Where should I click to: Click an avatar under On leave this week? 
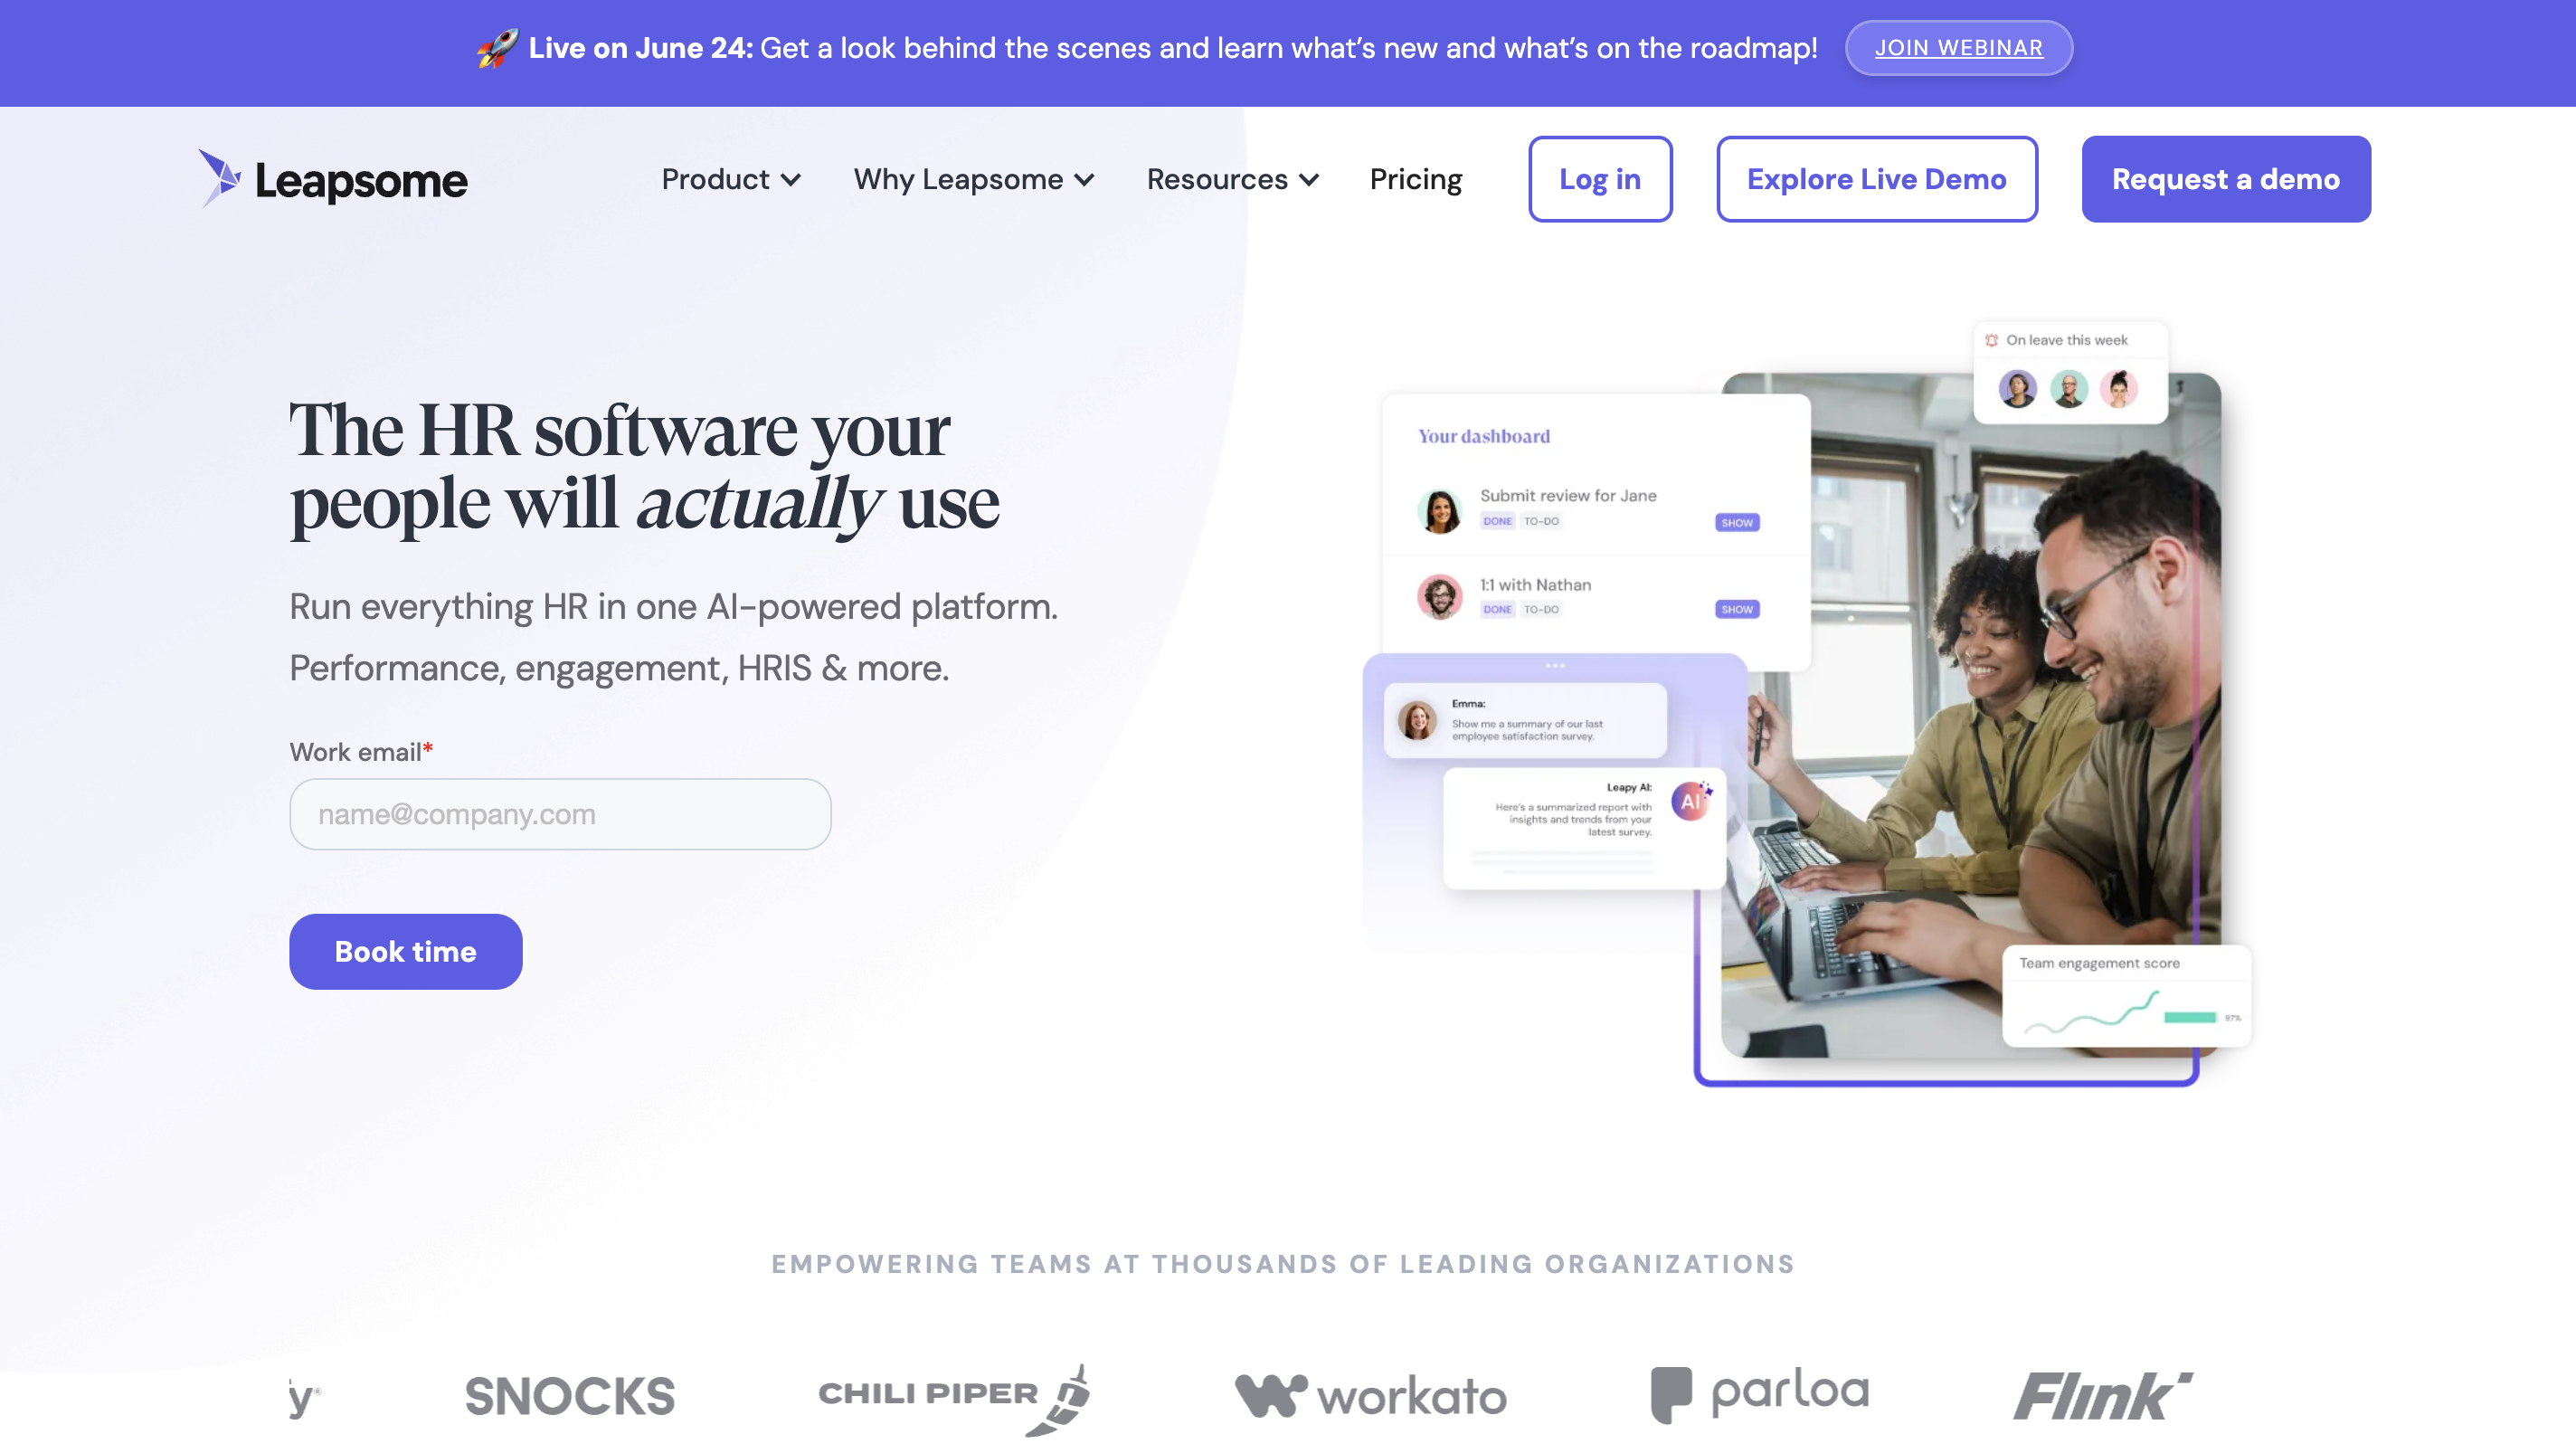[x=2020, y=389]
